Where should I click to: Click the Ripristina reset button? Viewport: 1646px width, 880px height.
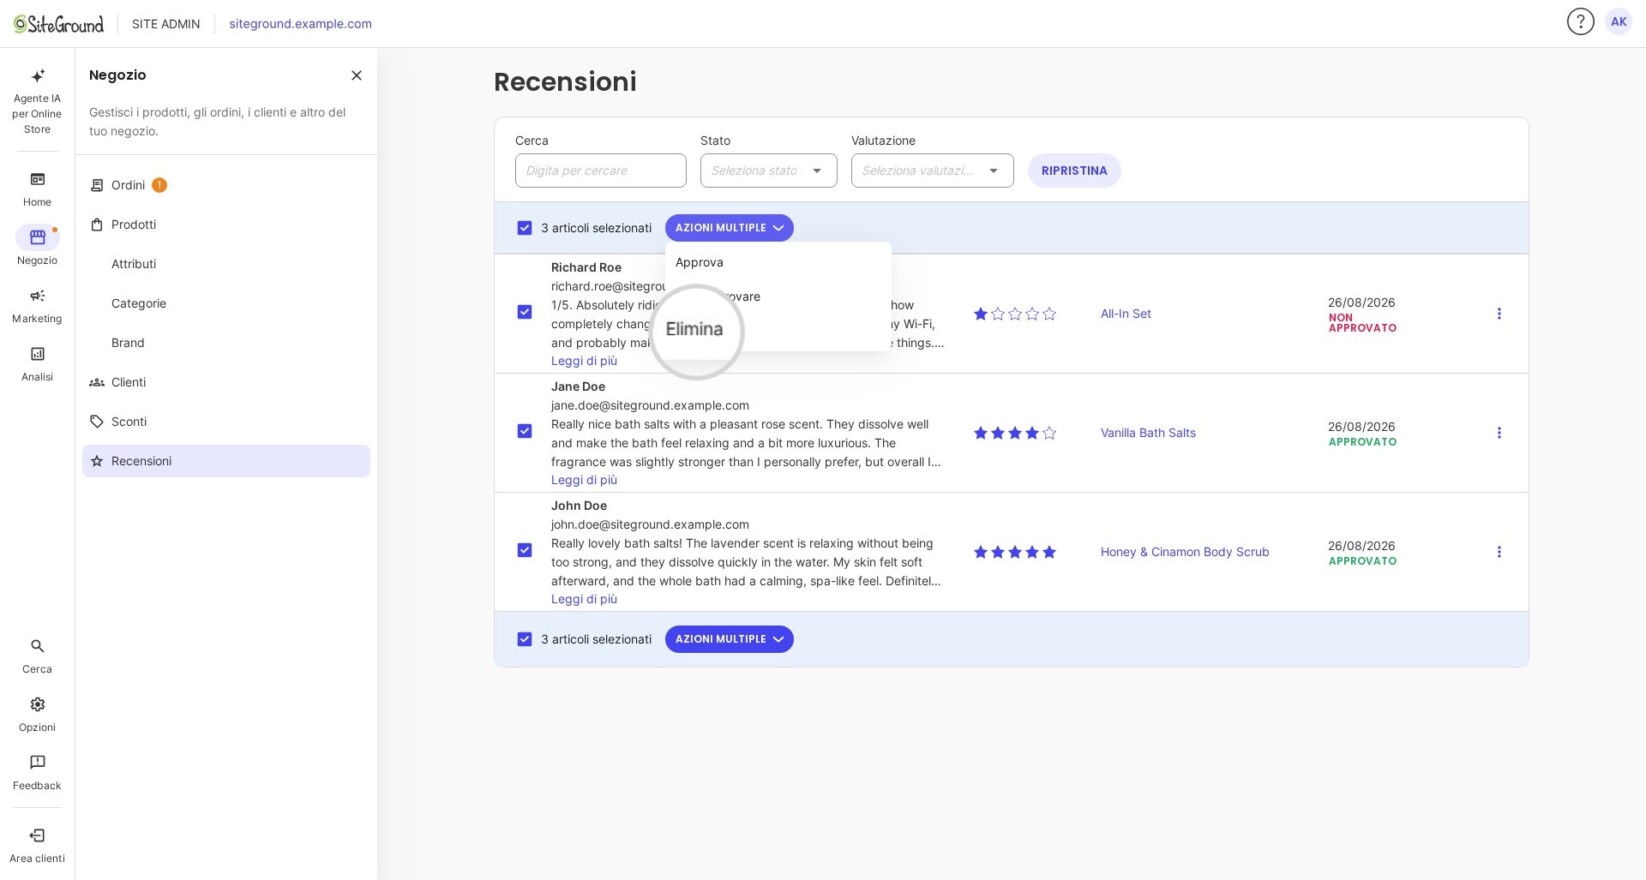coord(1074,170)
